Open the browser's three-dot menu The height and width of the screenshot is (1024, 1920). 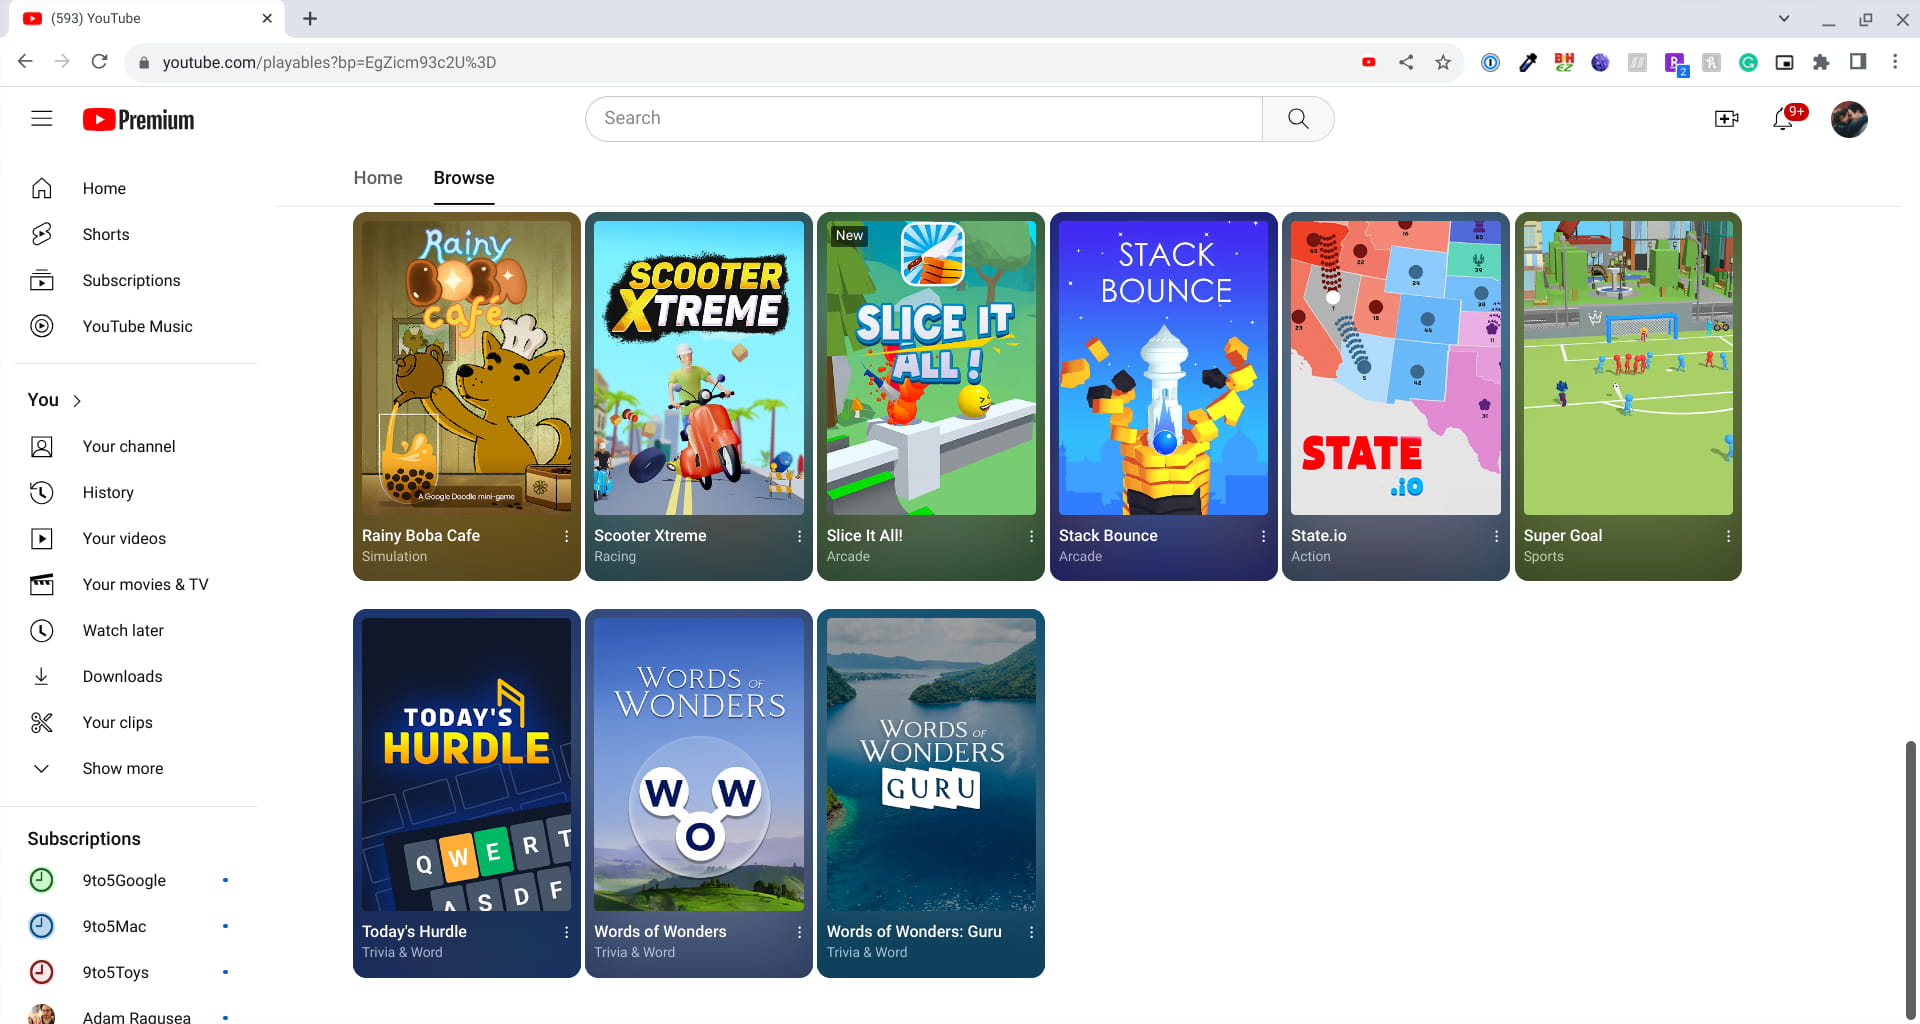[1894, 62]
